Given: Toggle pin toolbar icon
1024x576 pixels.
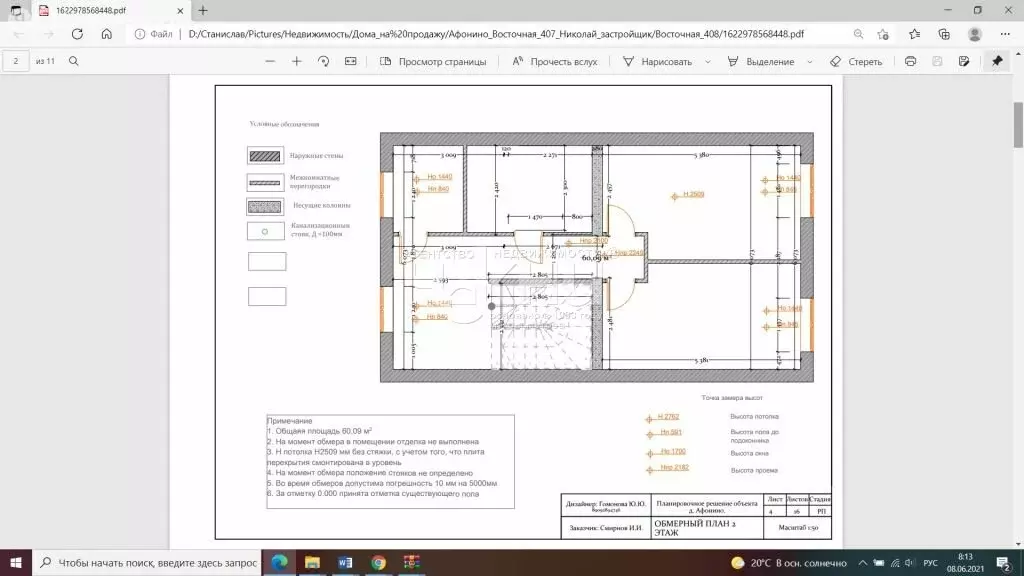Looking at the screenshot, I should pyautogui.click(x=997, y=61).
